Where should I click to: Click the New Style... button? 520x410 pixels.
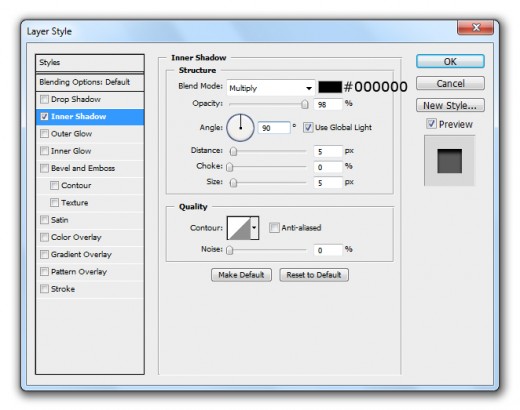450,106
